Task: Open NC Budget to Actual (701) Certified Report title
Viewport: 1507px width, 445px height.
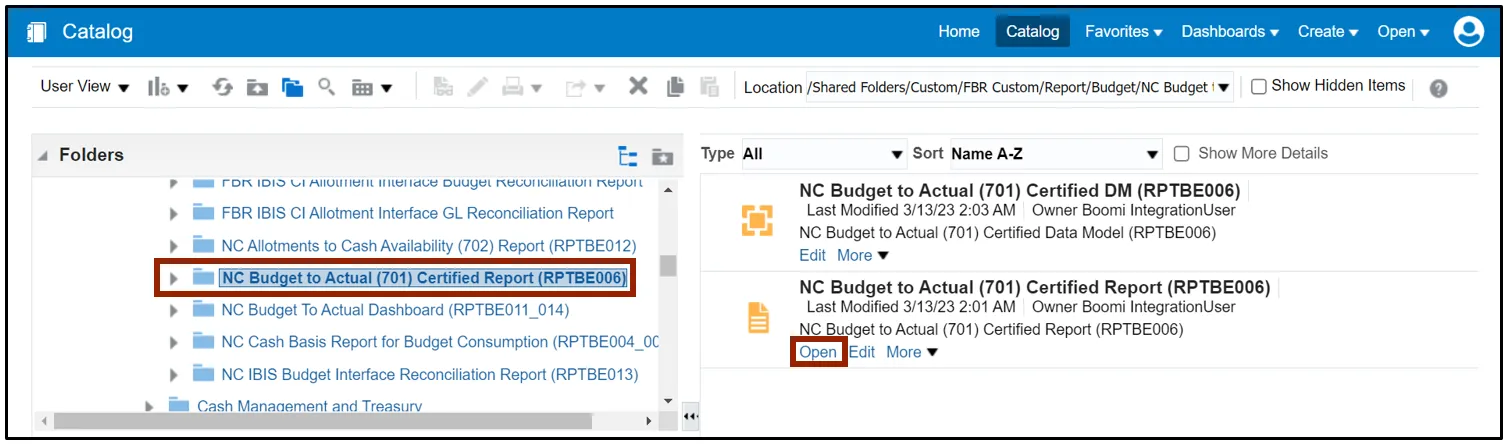Action: 1035,287
